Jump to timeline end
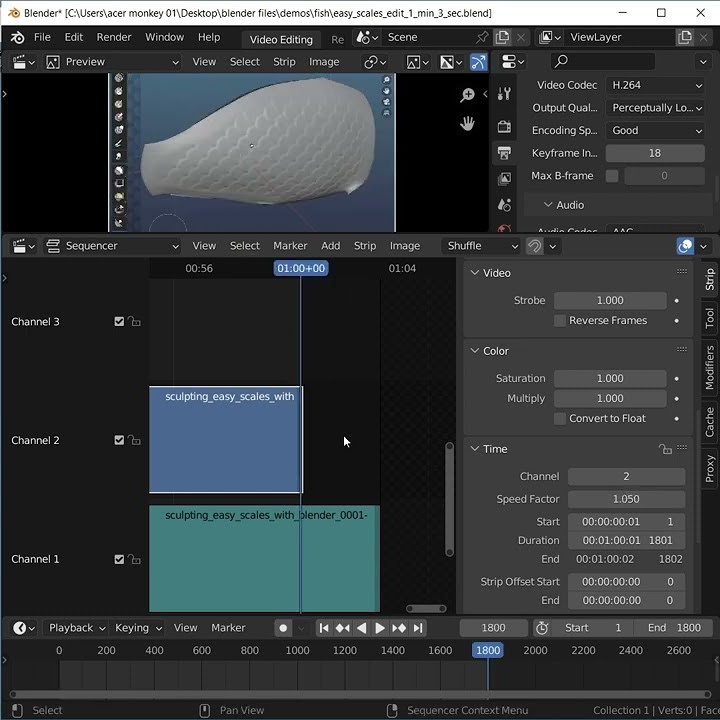720x720 pixels. pos(418,628)
